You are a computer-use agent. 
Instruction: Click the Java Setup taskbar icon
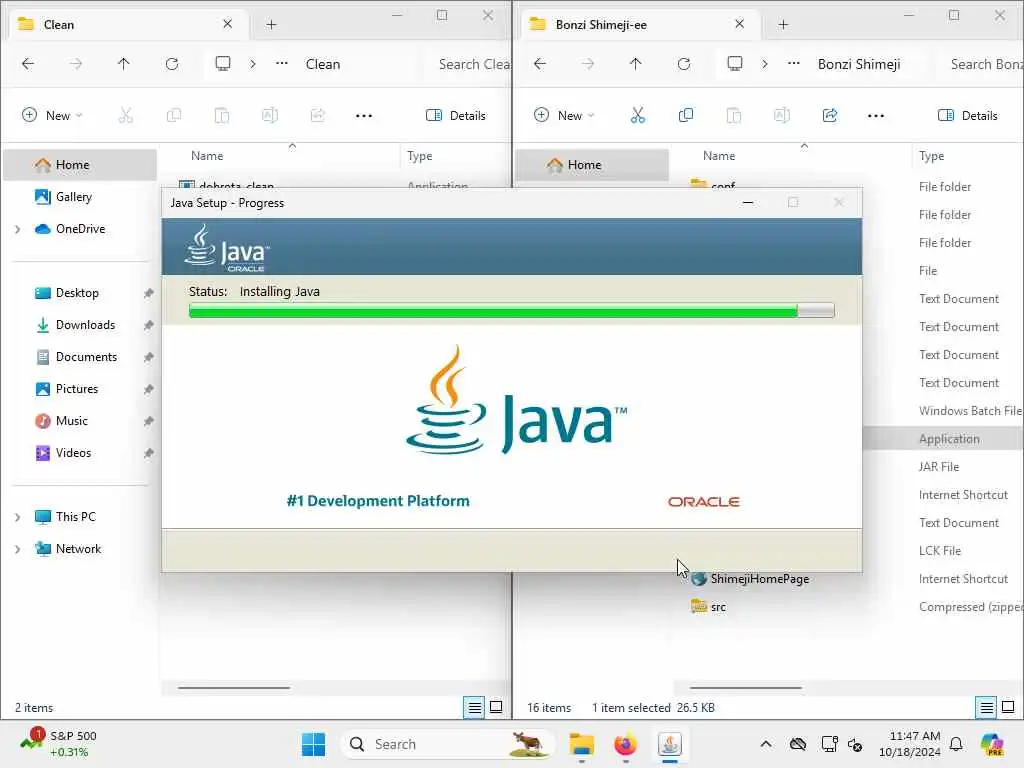point(670,744)
